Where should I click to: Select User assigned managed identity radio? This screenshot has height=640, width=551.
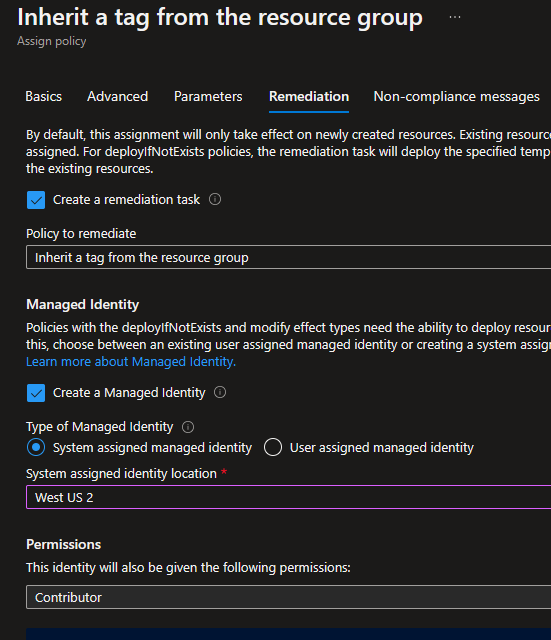pyautogui.click(x=273, y=447)
